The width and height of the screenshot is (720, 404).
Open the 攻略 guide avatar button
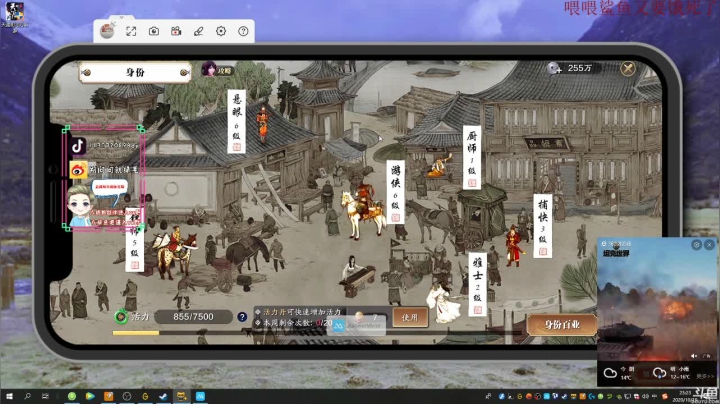(217, 70)
